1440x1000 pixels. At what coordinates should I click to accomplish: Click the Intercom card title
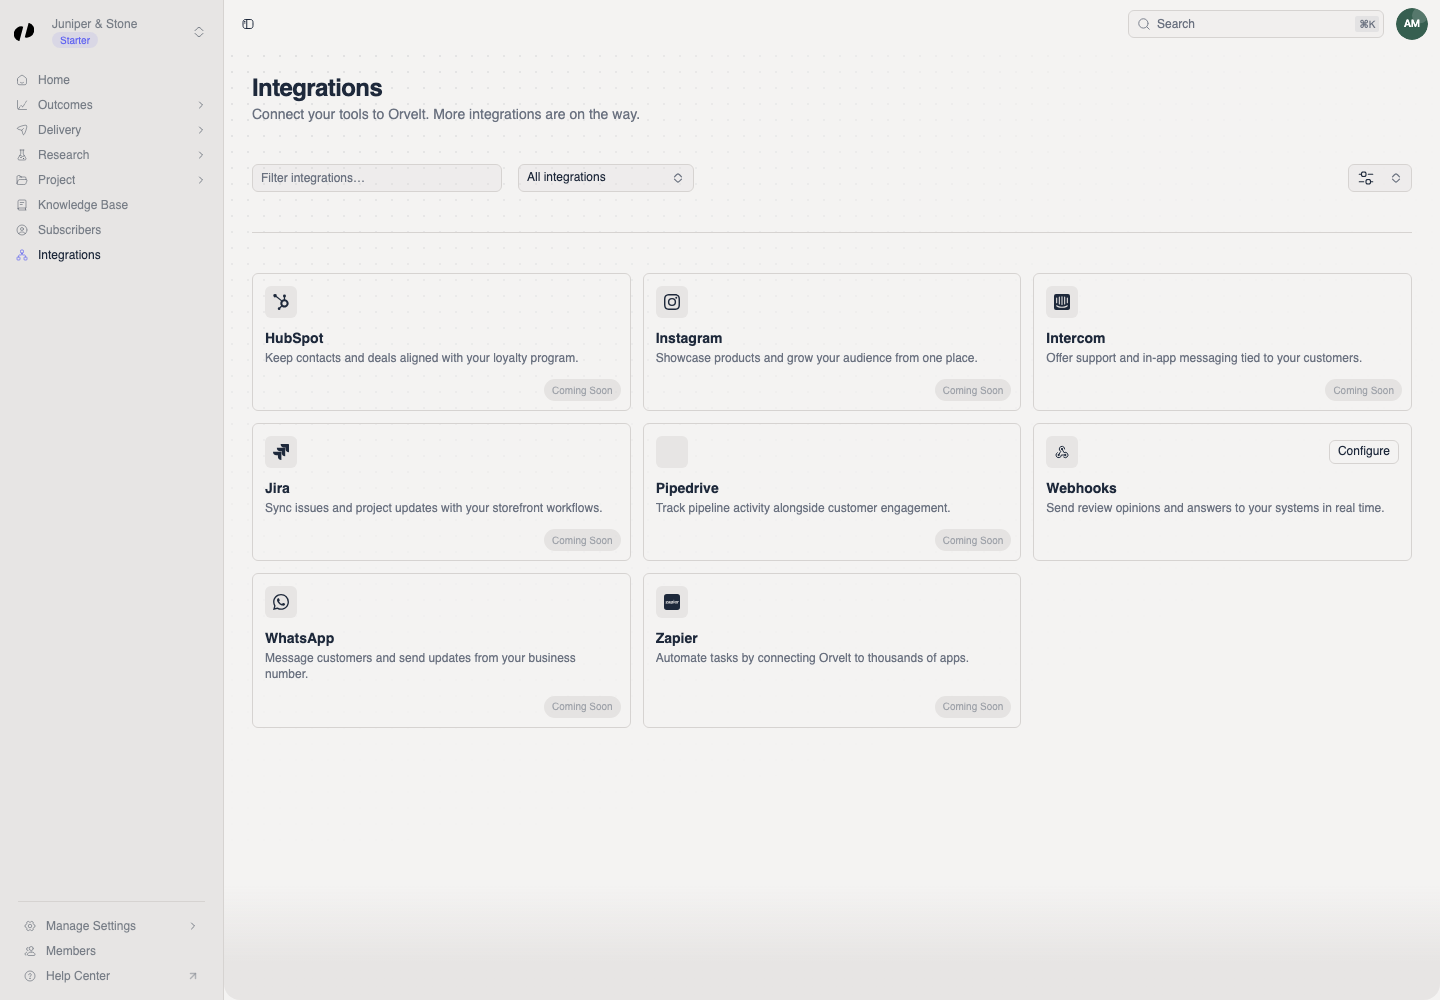pyautogui.click(x=1076, y=338)
